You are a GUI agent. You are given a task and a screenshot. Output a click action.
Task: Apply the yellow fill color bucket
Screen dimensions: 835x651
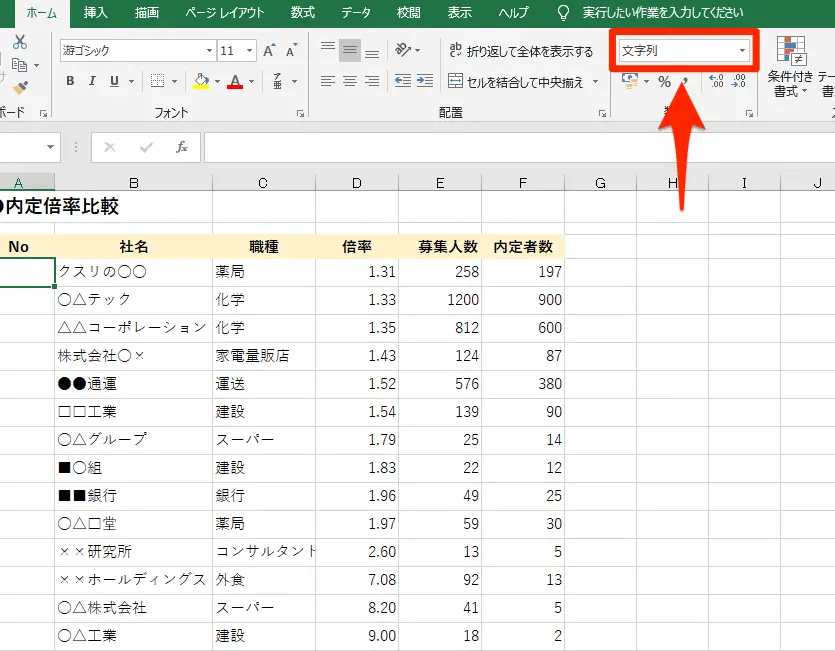[201, 81]
